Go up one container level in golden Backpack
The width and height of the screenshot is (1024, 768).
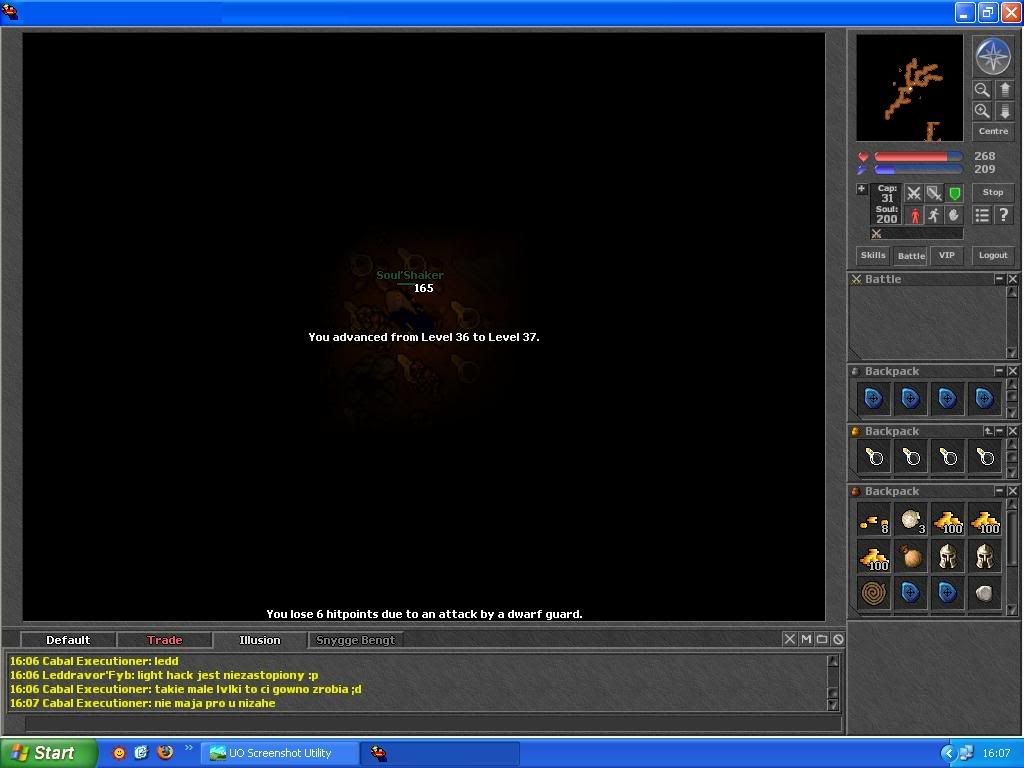coord(988,431)
